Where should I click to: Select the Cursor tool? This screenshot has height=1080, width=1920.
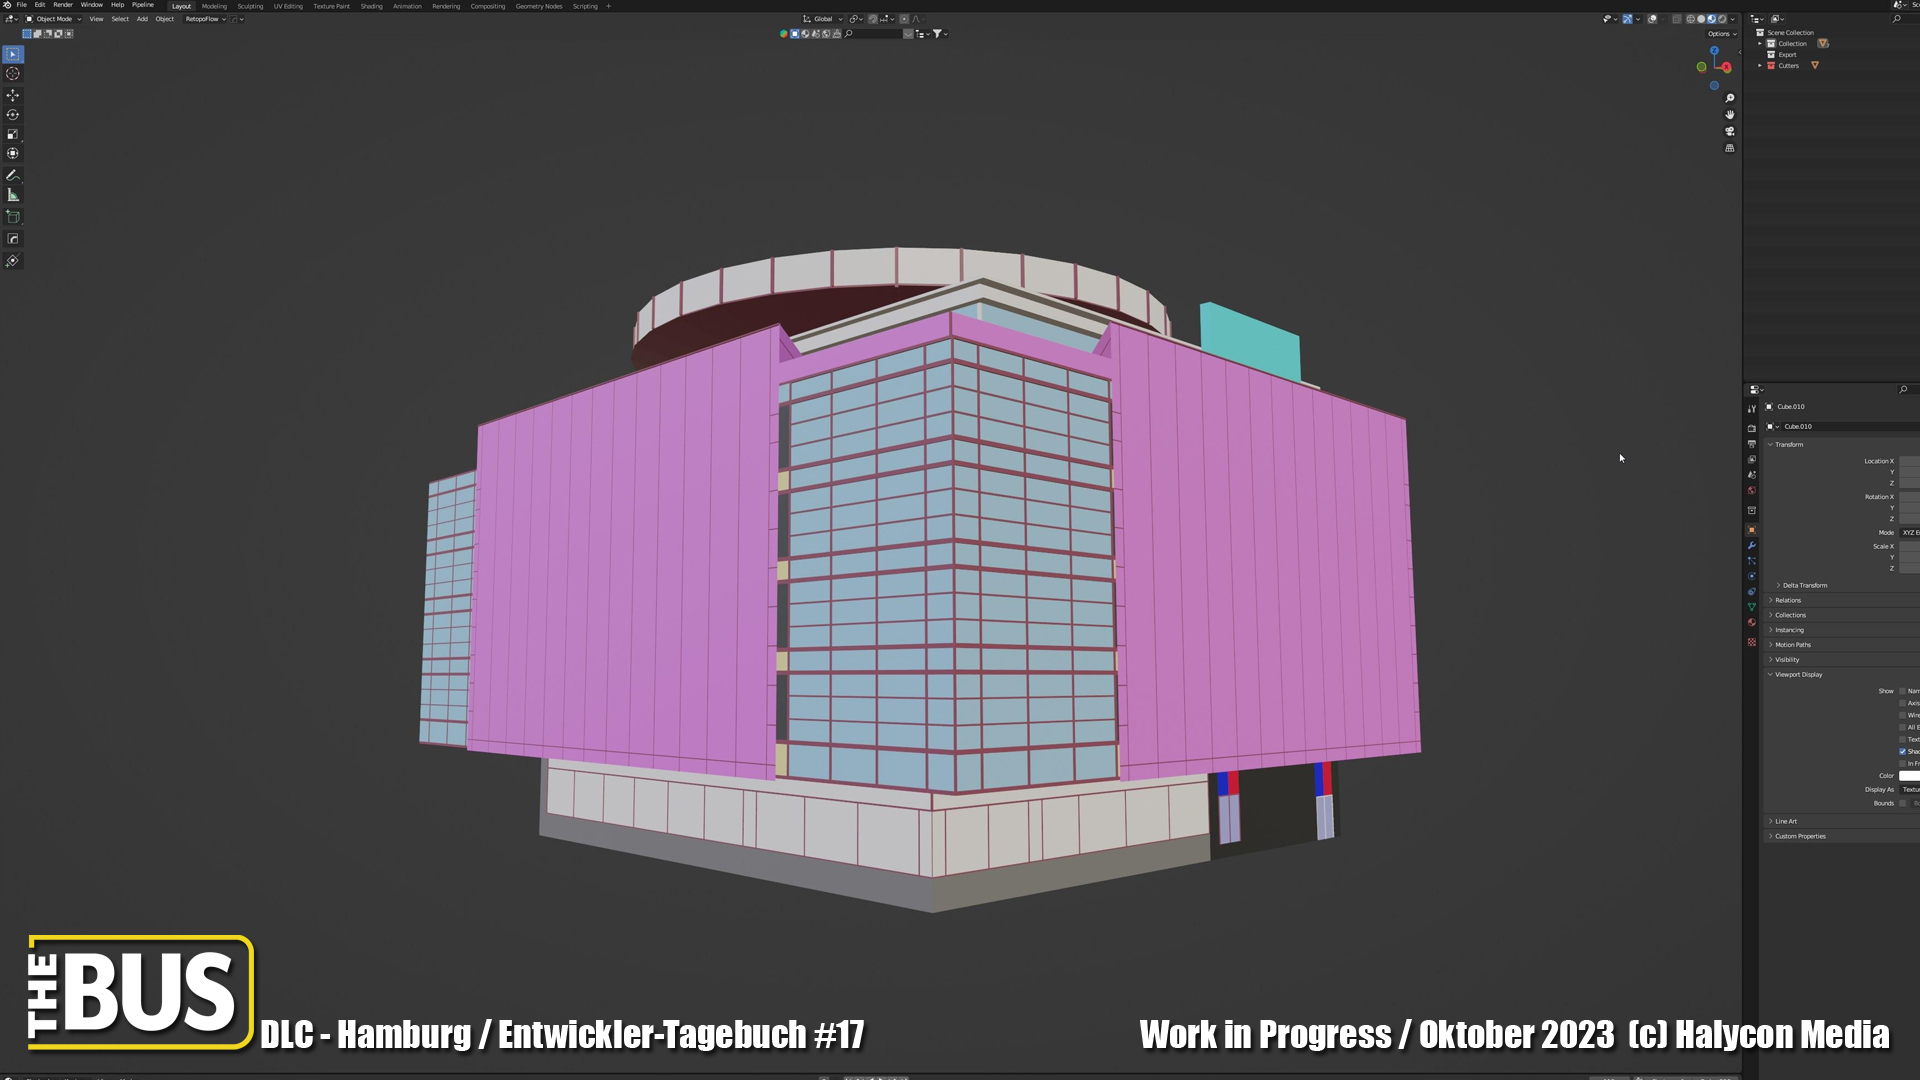[13, 74]
